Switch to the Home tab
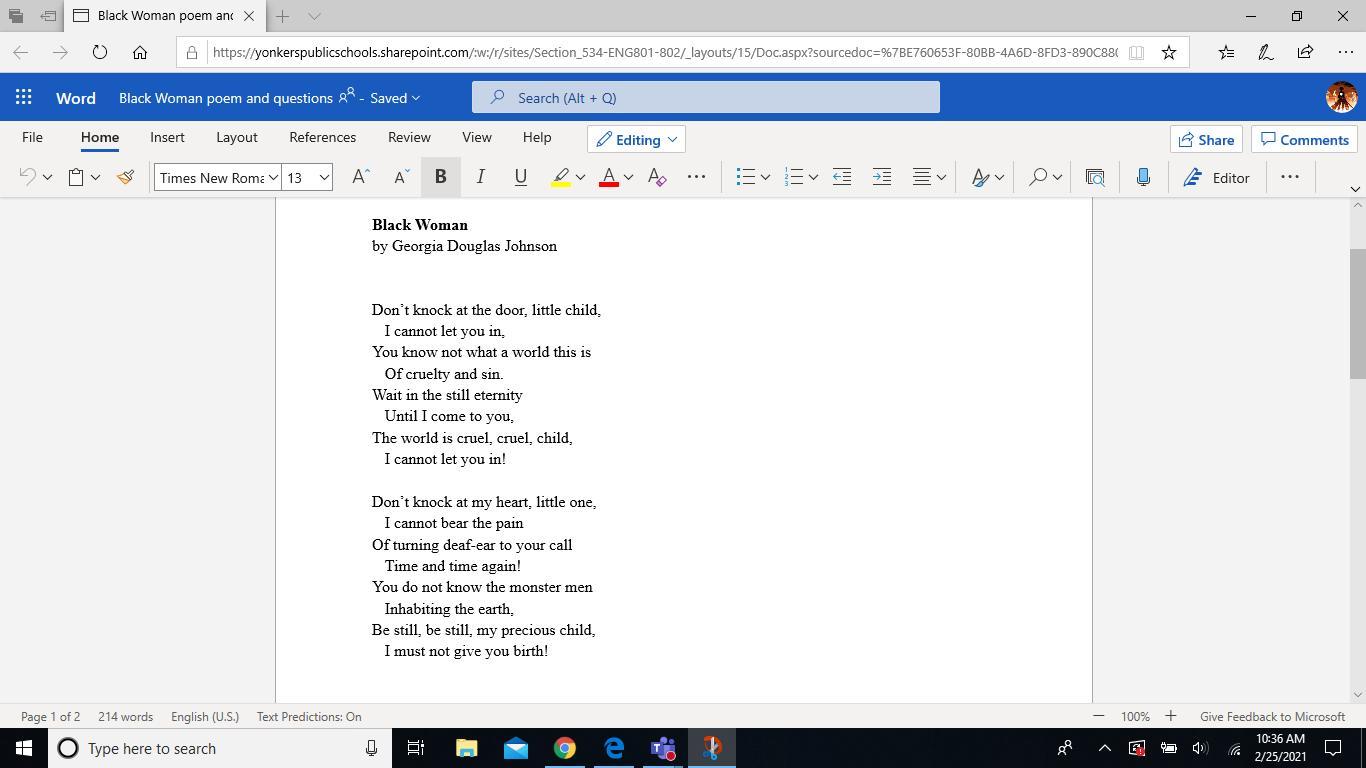1366x768 pixels. click(100, 138)
